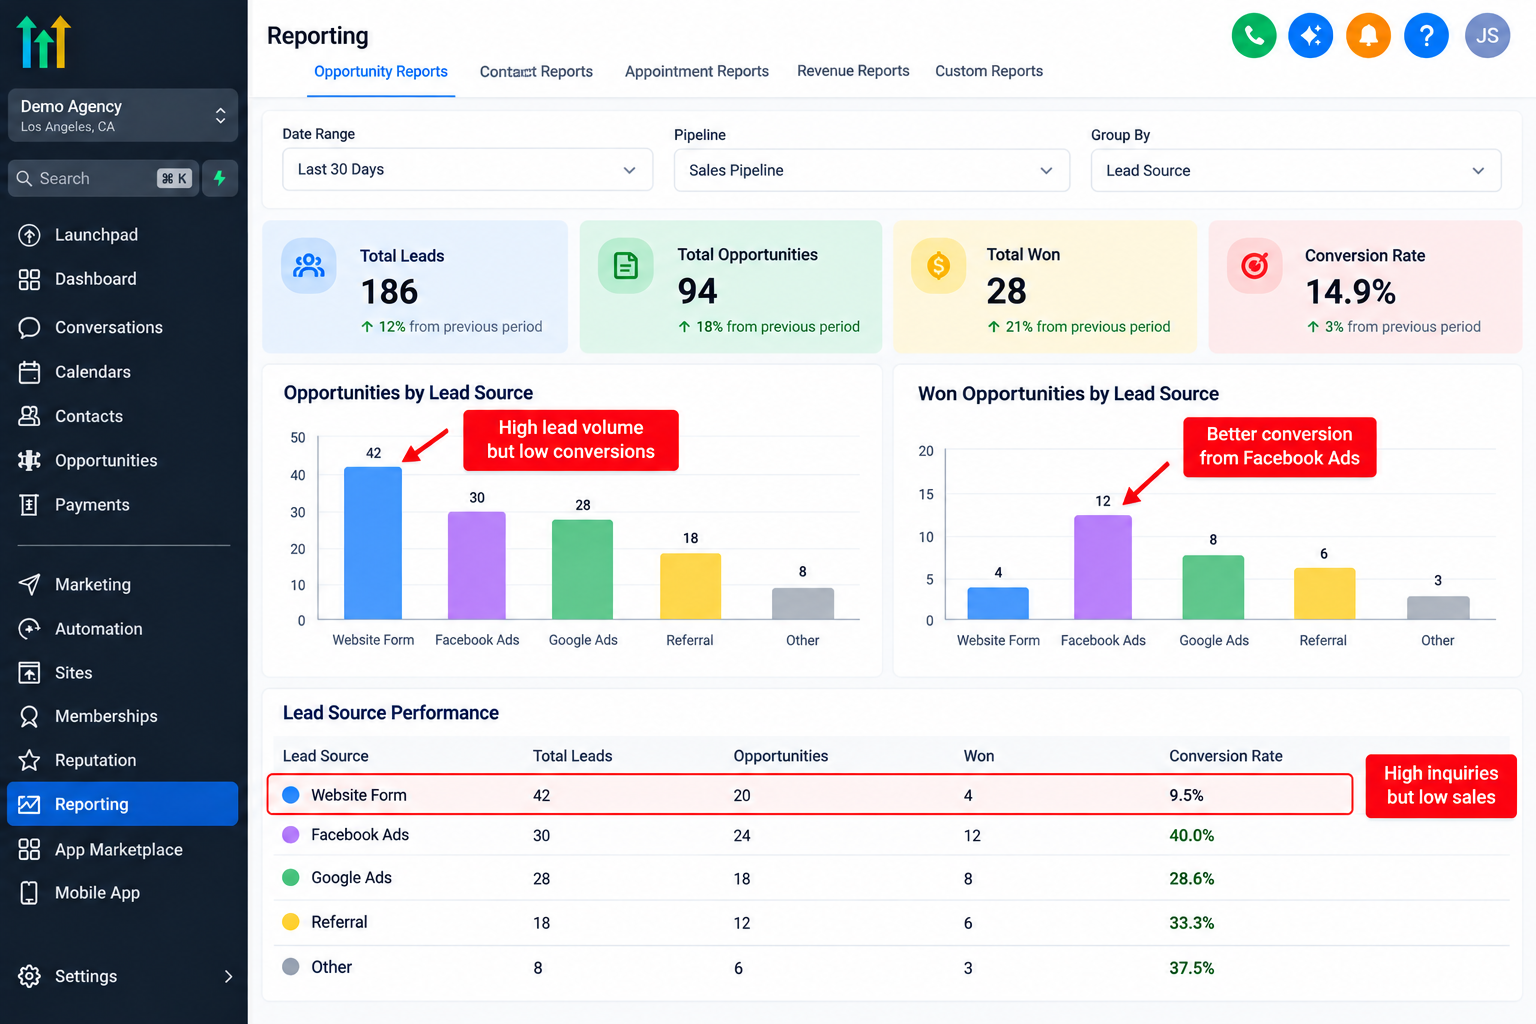This screenshot has height=1024, width=1536.
Task: Open Opportunities from sidebar
Action: (106, 460)
